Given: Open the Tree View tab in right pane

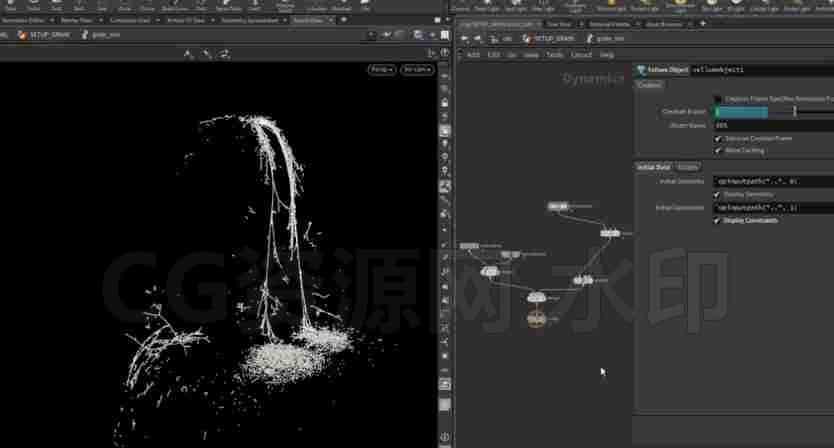Looking at the screenshot, I should [558, 24].
